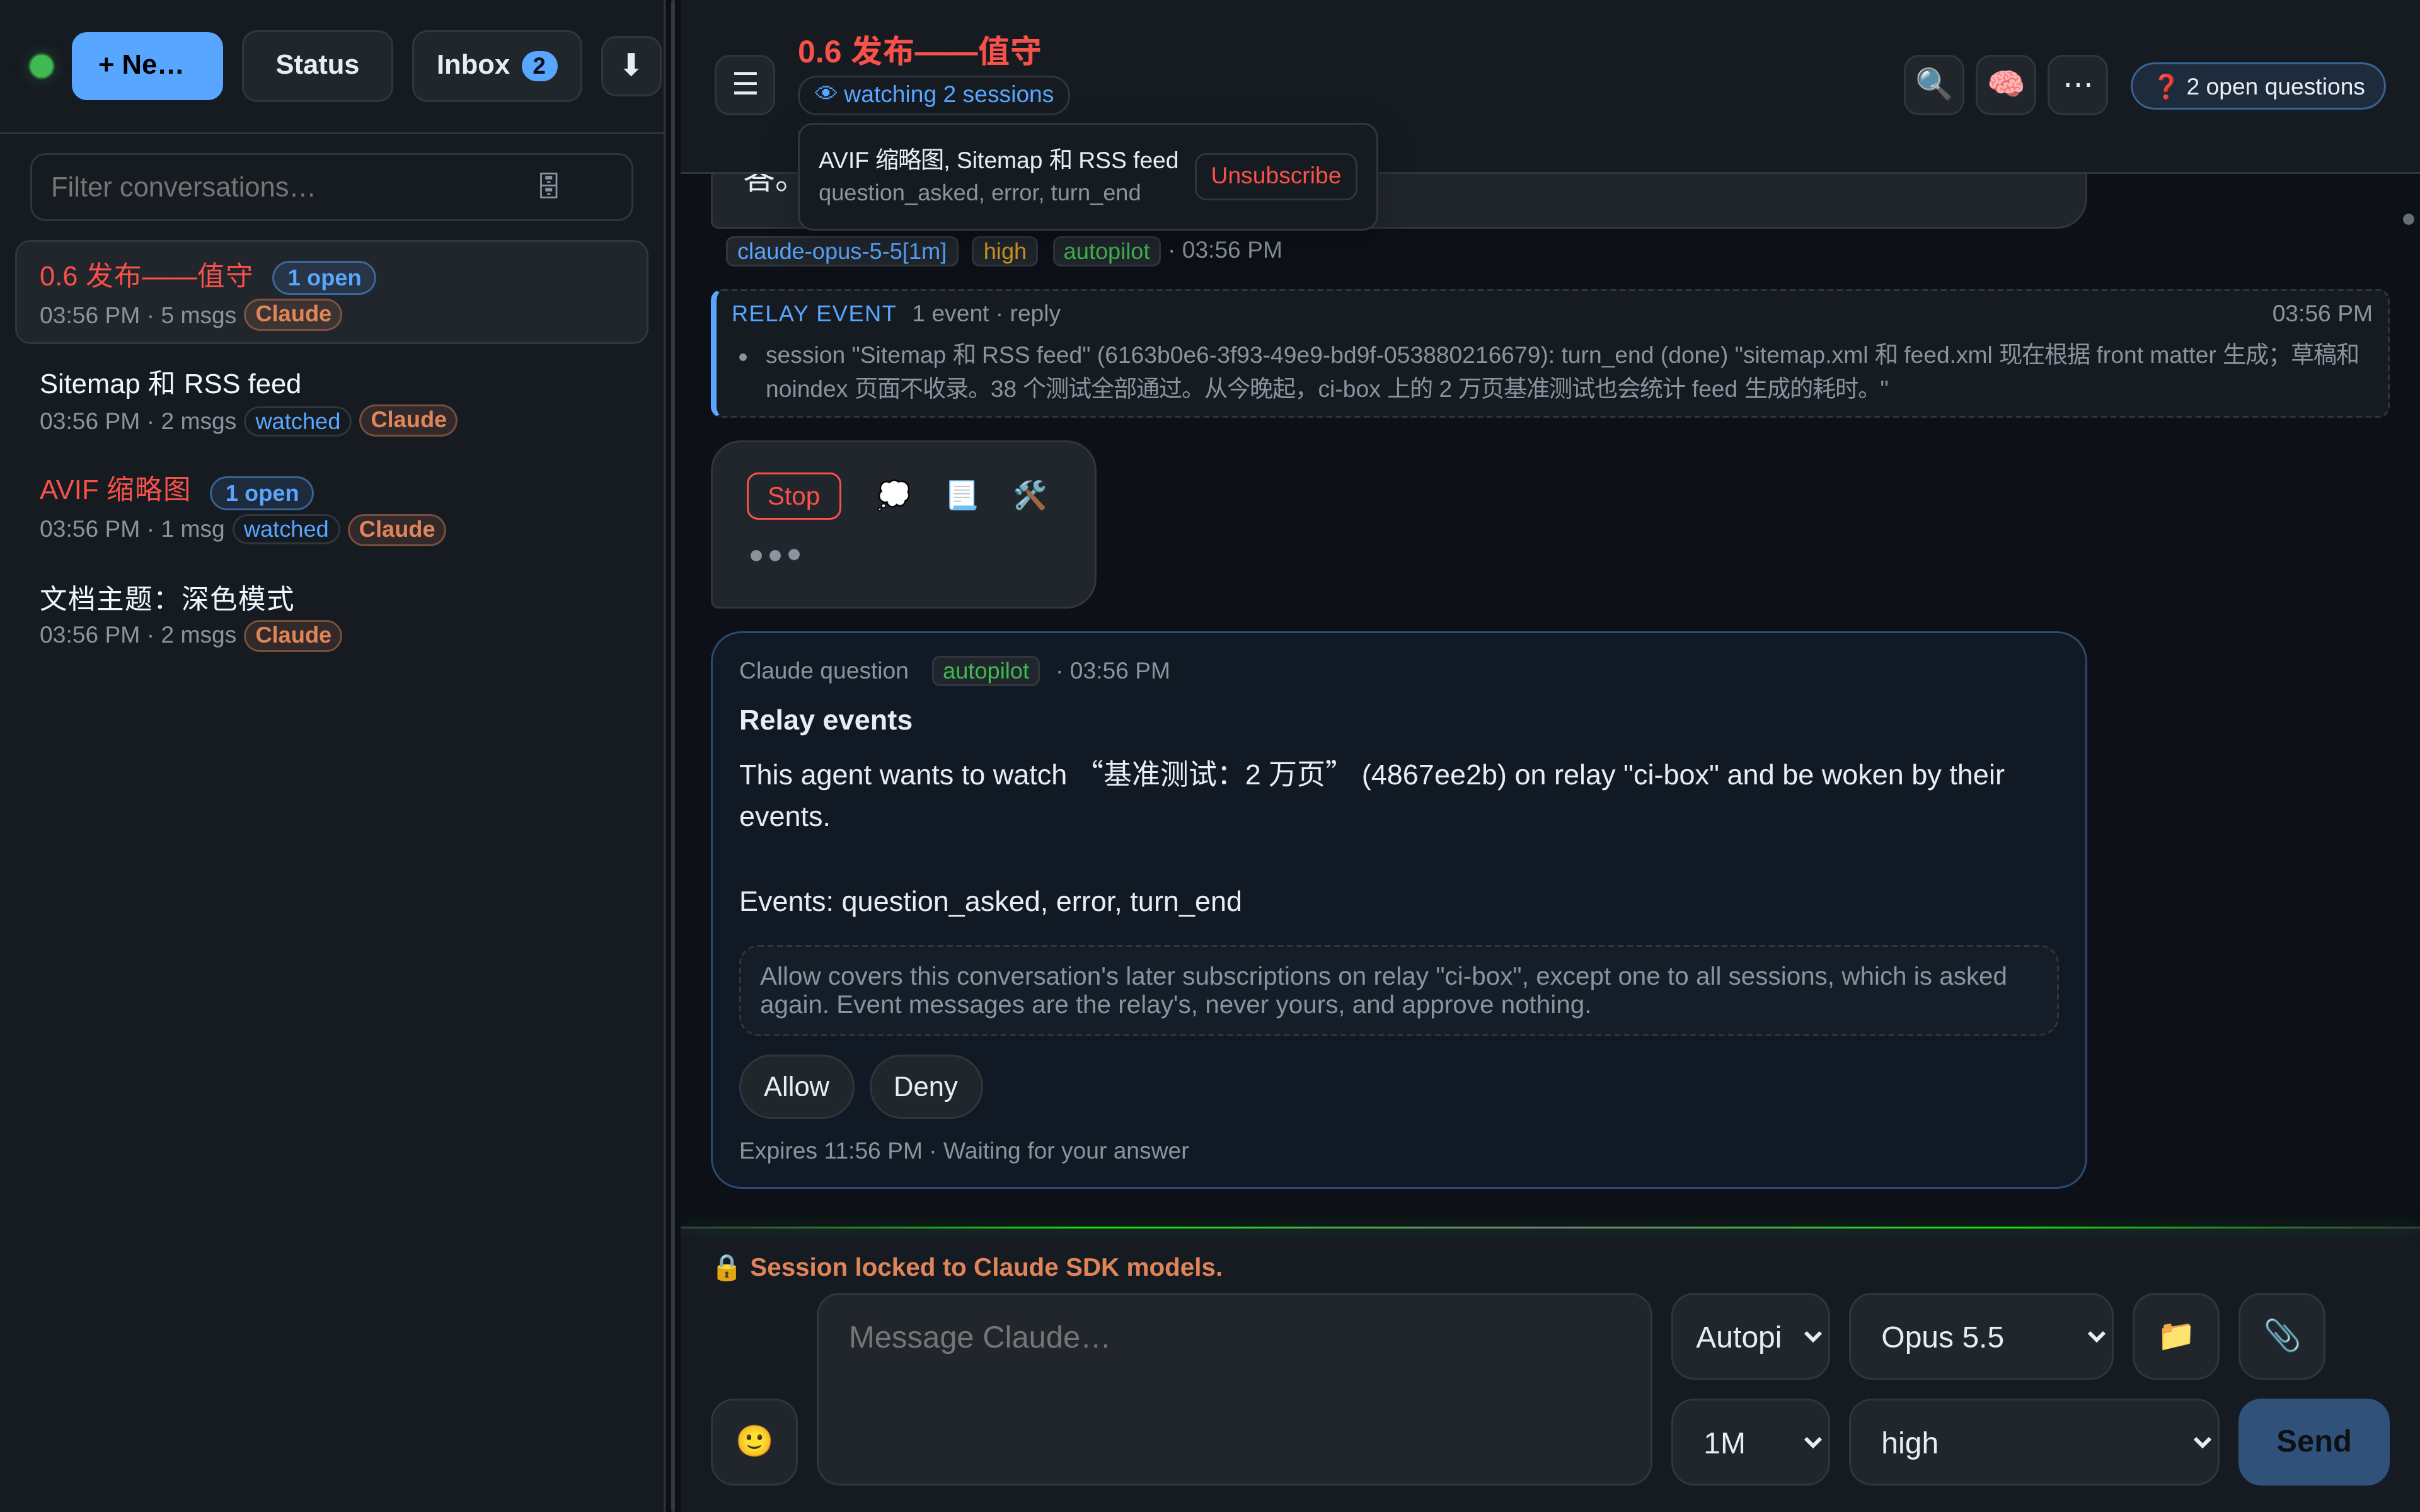Image resolution: width=2420 pixels, height=1512 pixels.
Task: Open the Status tab
Action: pyautogui.click(x=317, y=66)
